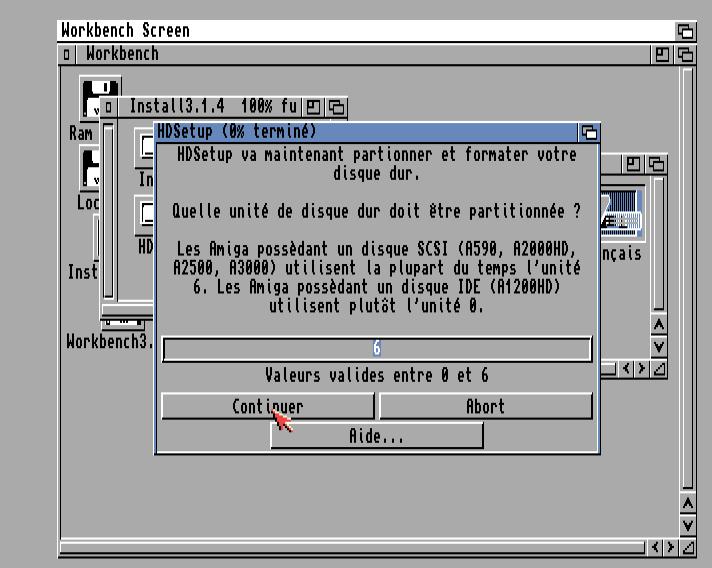Click the Install3.1.4 window zoom gadget
Image resolution: width=712 pixels, height=568 pixels.
pos(313,107)
